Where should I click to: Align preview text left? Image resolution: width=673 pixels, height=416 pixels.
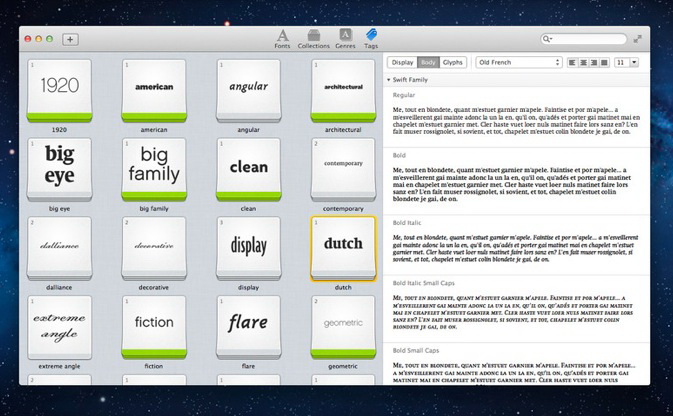click(x=572, y=63)
